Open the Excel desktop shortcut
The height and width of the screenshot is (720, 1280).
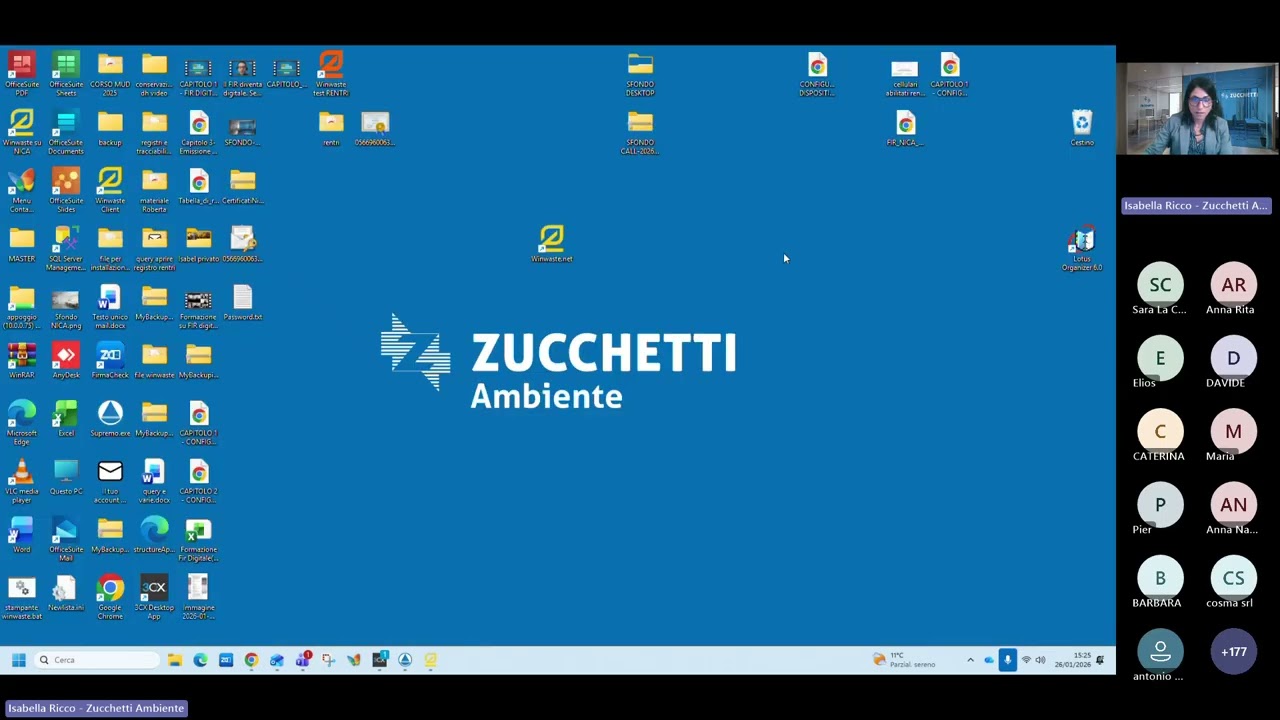click(66, 419)
